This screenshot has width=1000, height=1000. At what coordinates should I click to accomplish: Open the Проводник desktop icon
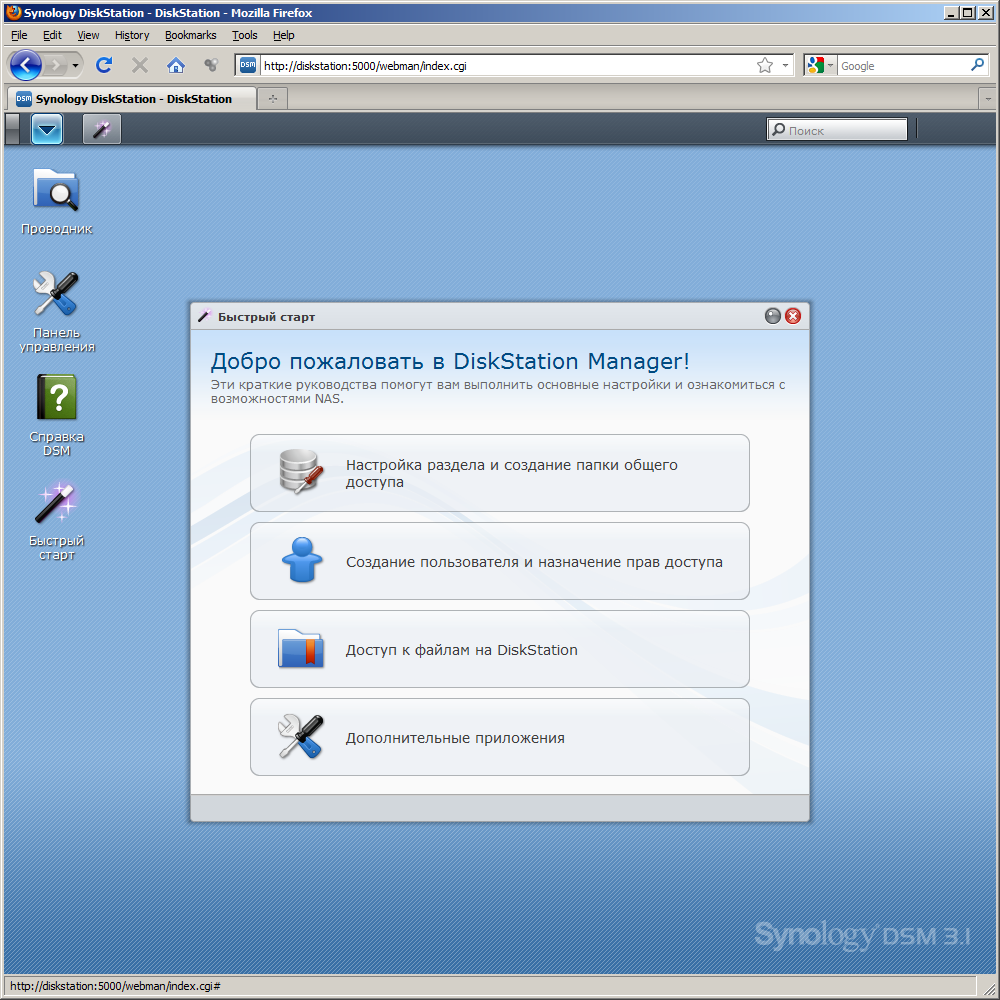point(56,201)
